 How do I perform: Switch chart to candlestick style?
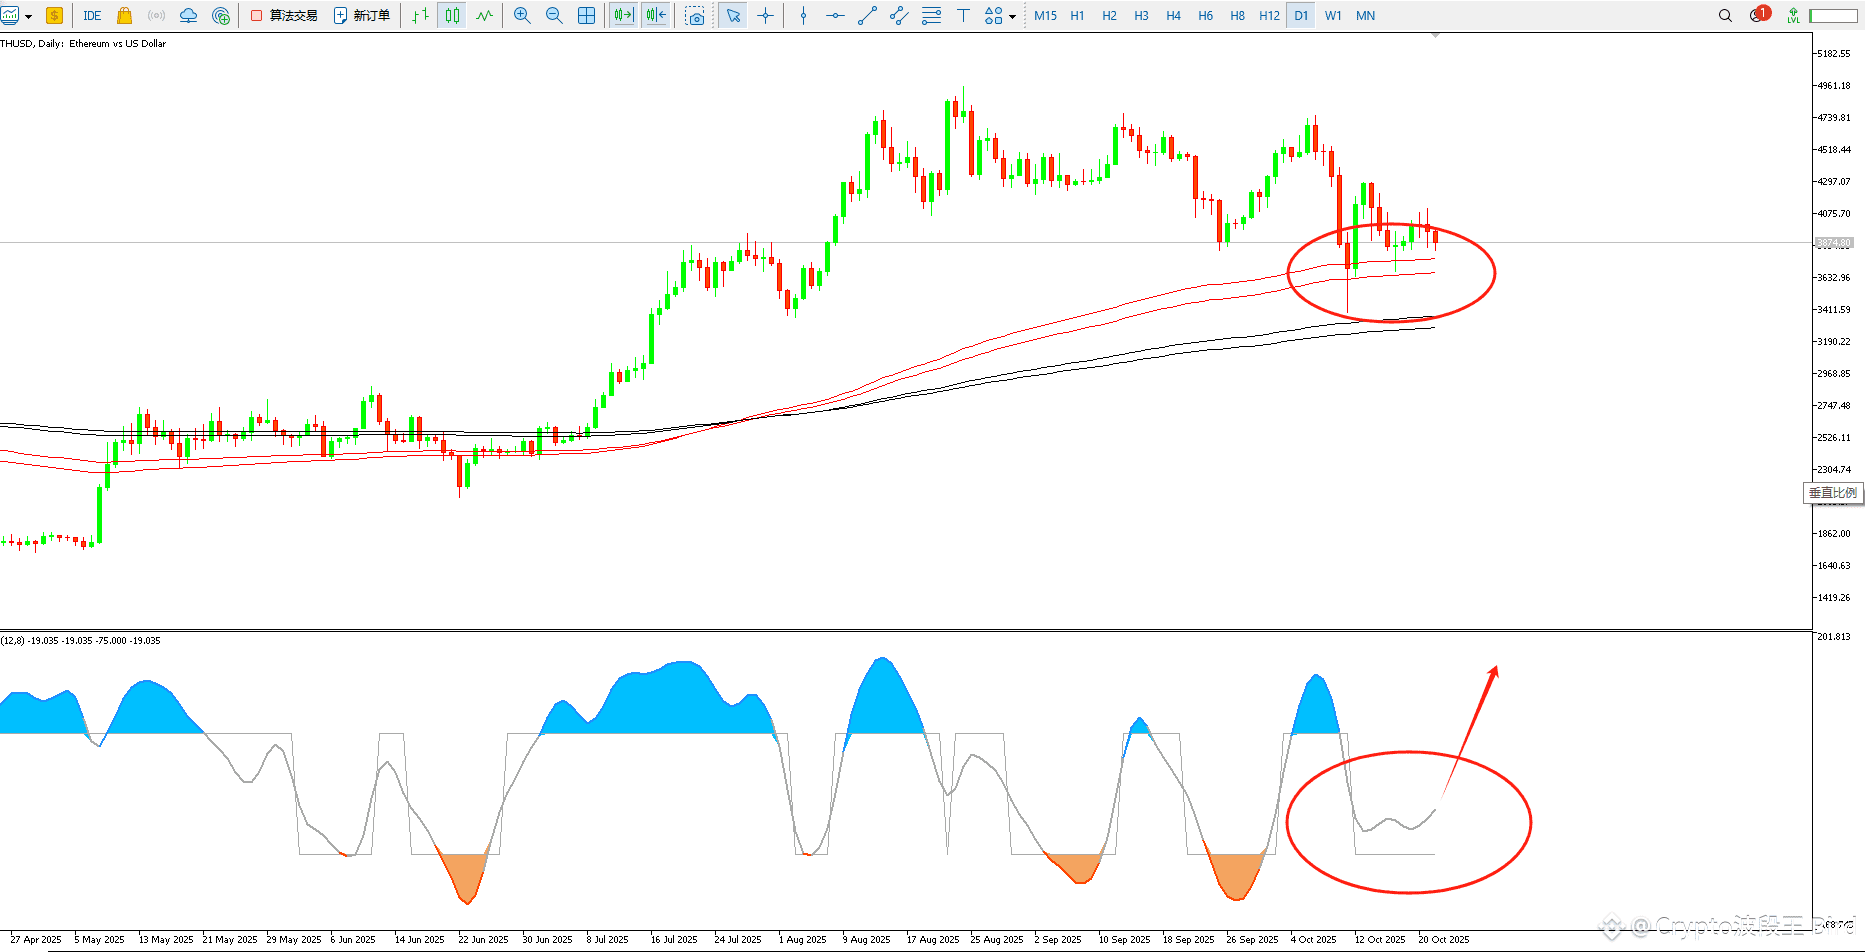pyautogui.click(x=453, y=15)
